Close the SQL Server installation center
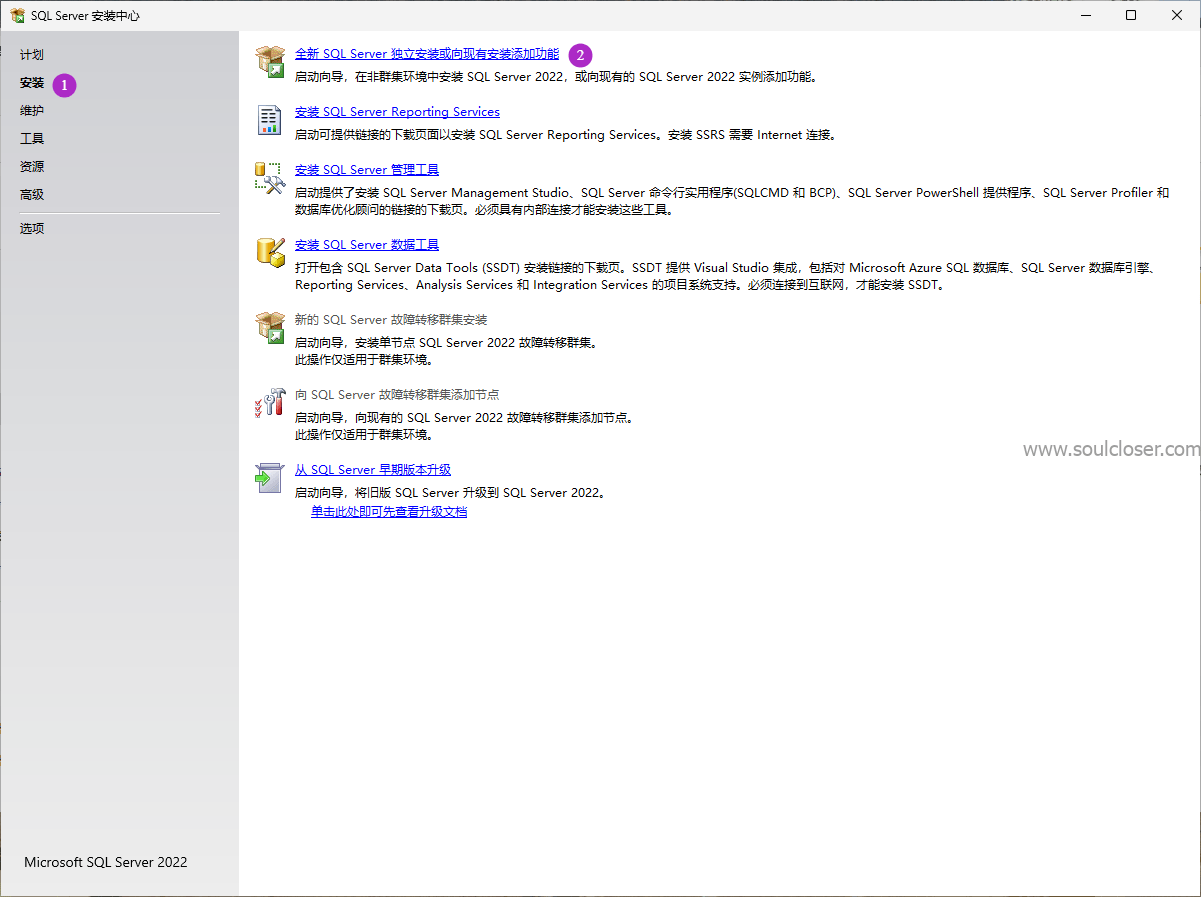 [x=1177, y=15]
